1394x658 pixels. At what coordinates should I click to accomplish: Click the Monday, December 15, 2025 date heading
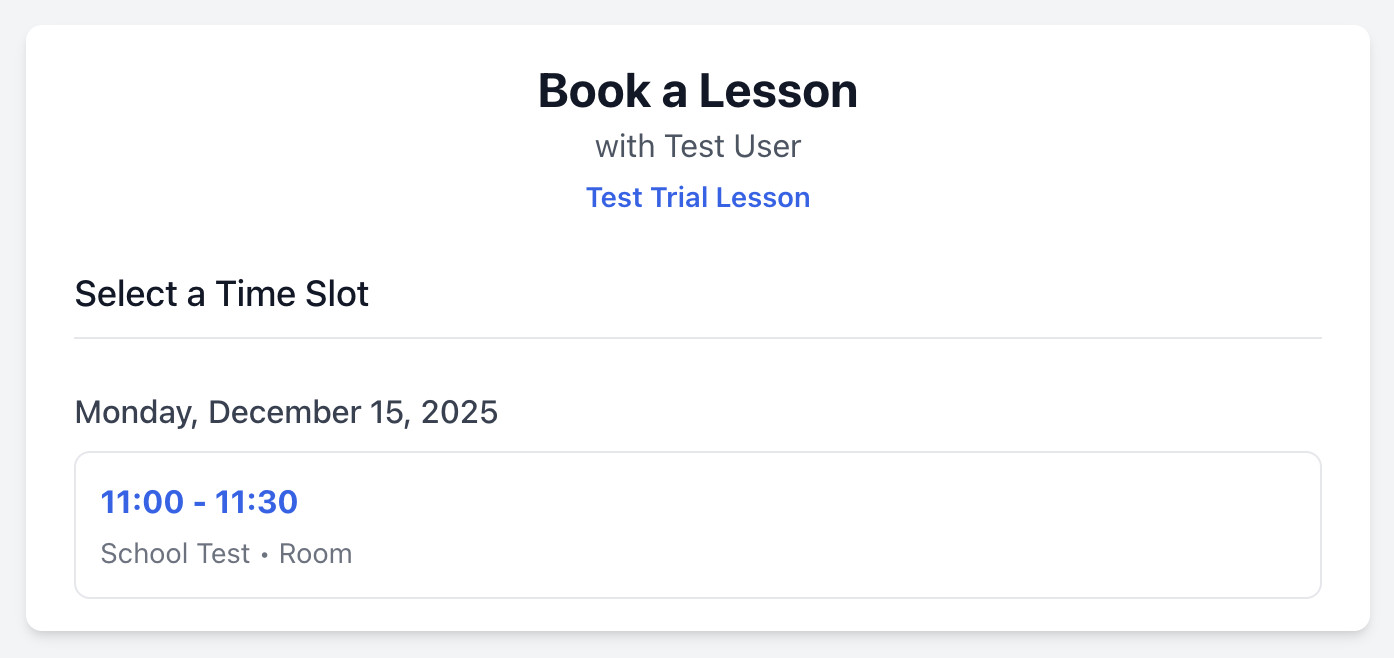click(x=286, y=411)
